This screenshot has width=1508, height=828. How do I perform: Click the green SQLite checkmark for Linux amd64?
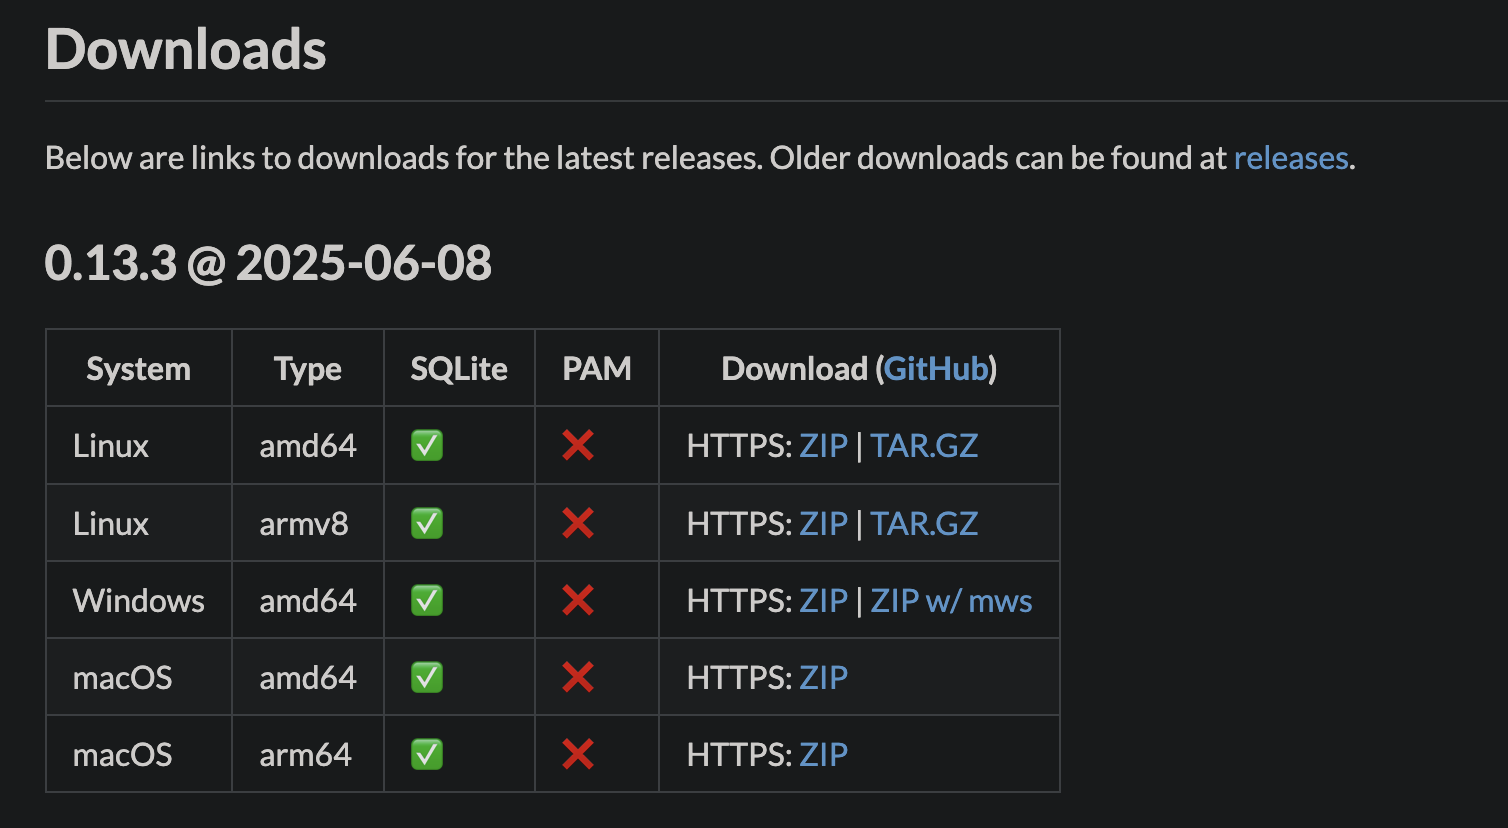(427, 446)
